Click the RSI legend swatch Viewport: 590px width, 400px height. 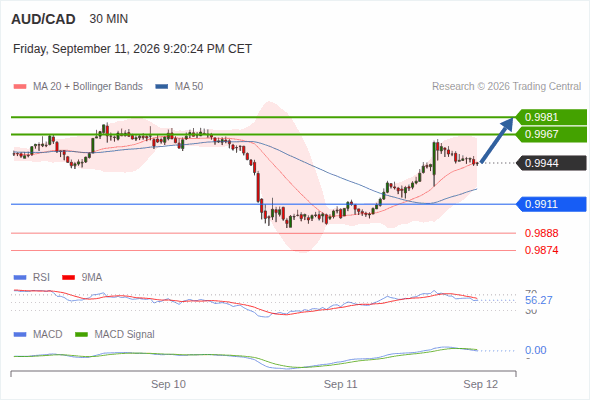click(x=20, y=278)
